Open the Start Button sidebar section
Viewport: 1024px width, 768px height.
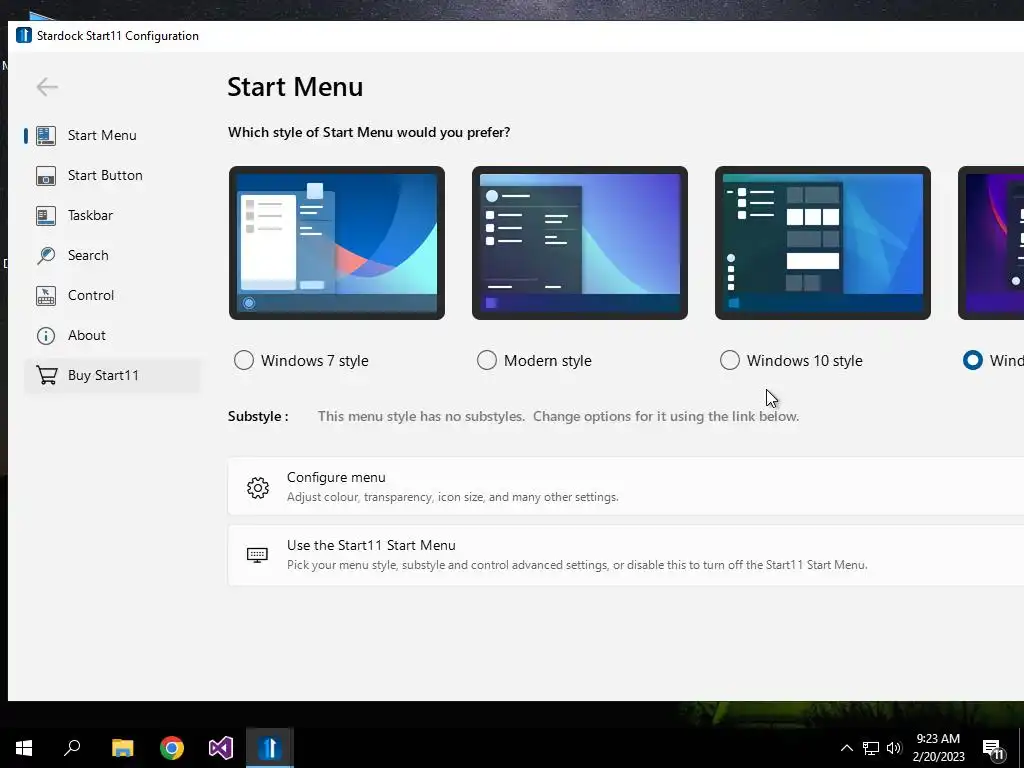tap(112, 175)
